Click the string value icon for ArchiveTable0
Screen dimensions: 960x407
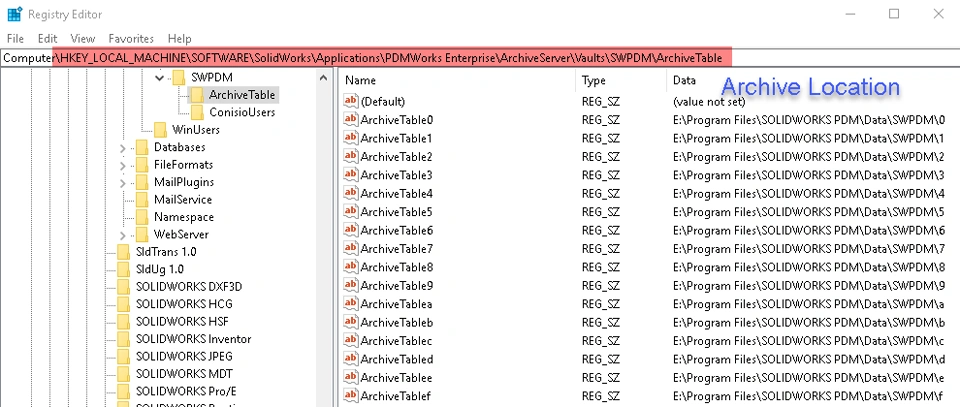[x=350, y=120]
